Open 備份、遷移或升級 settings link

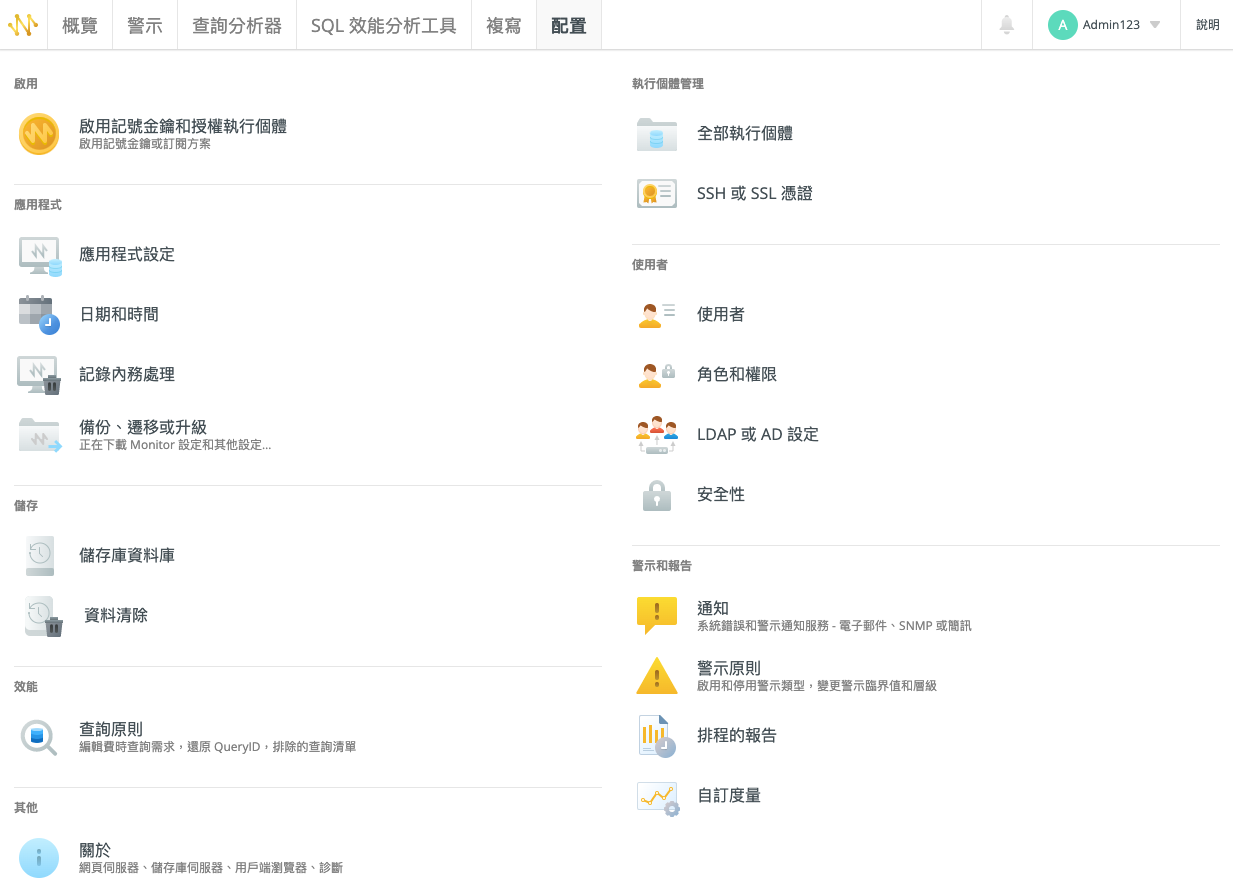[x=143, y=427]
